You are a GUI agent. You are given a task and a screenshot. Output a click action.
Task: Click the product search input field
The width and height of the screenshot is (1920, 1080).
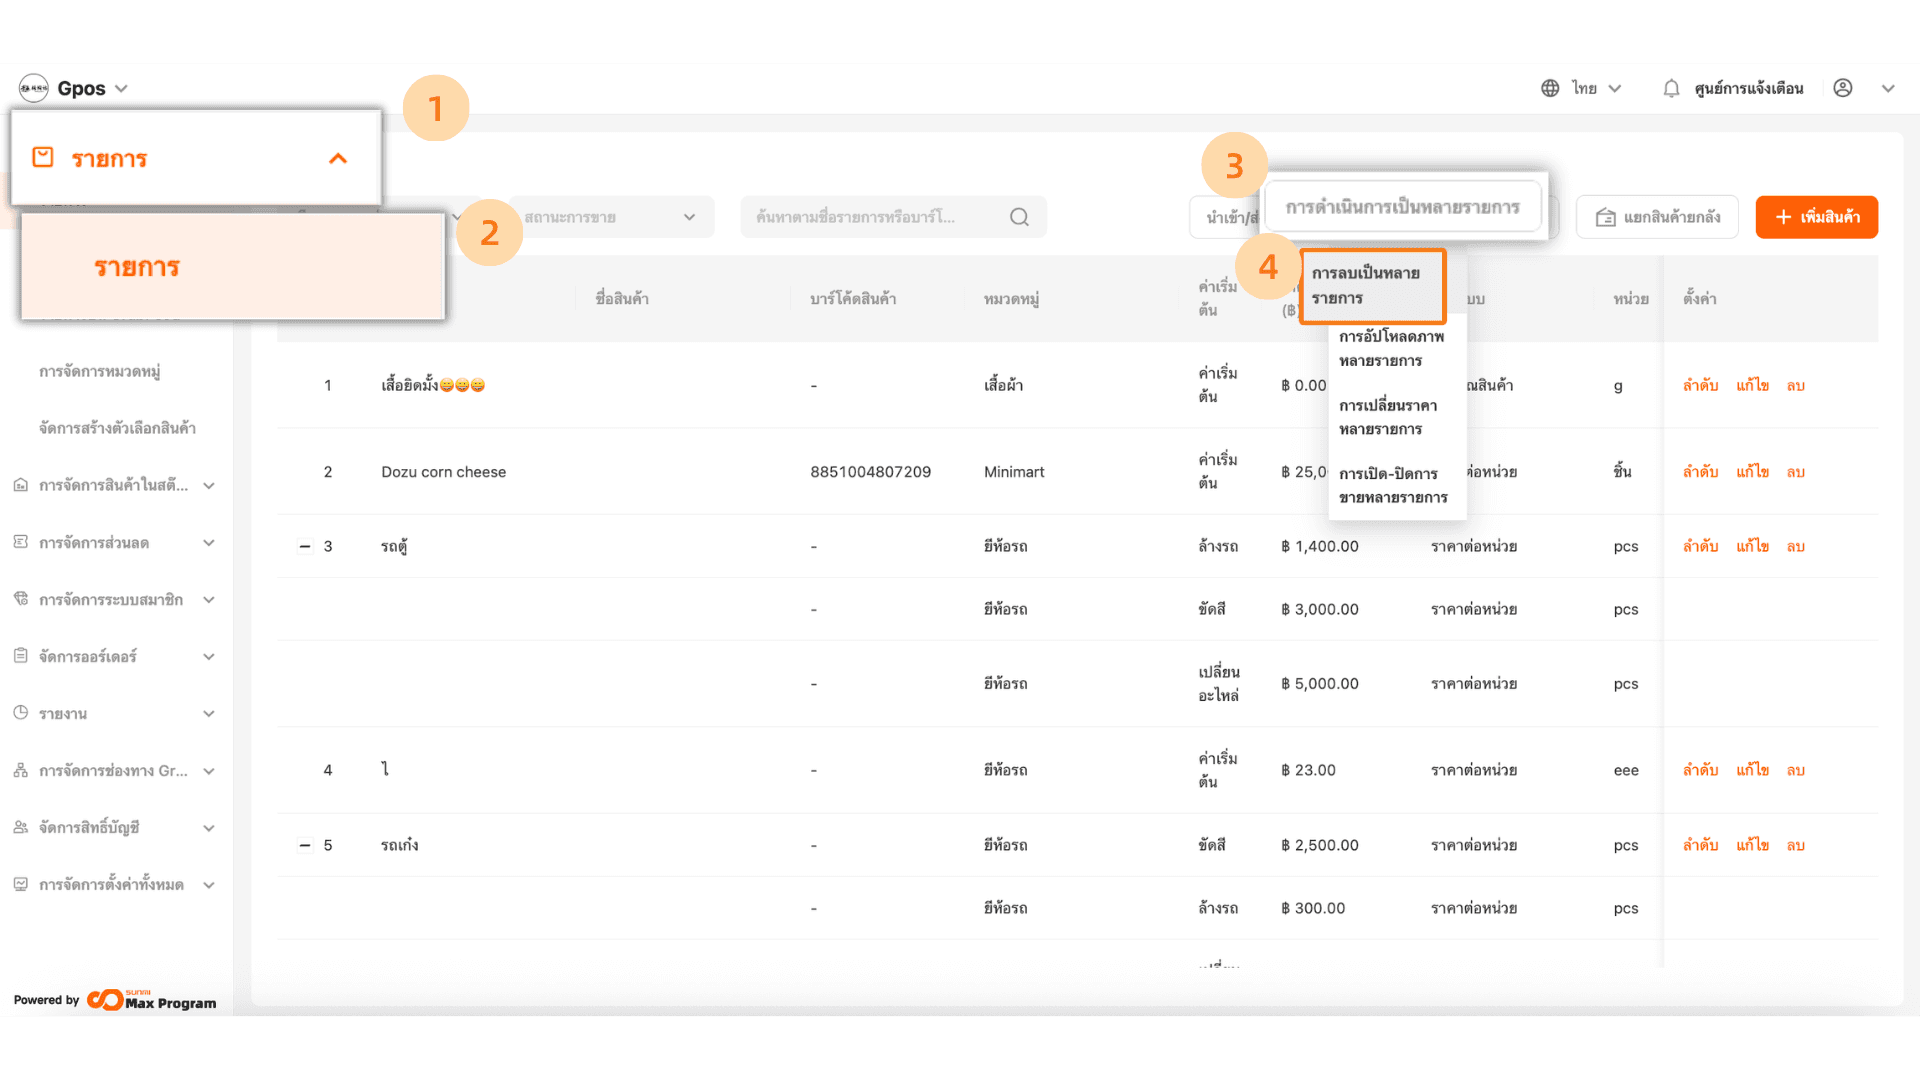click(870, 217)
